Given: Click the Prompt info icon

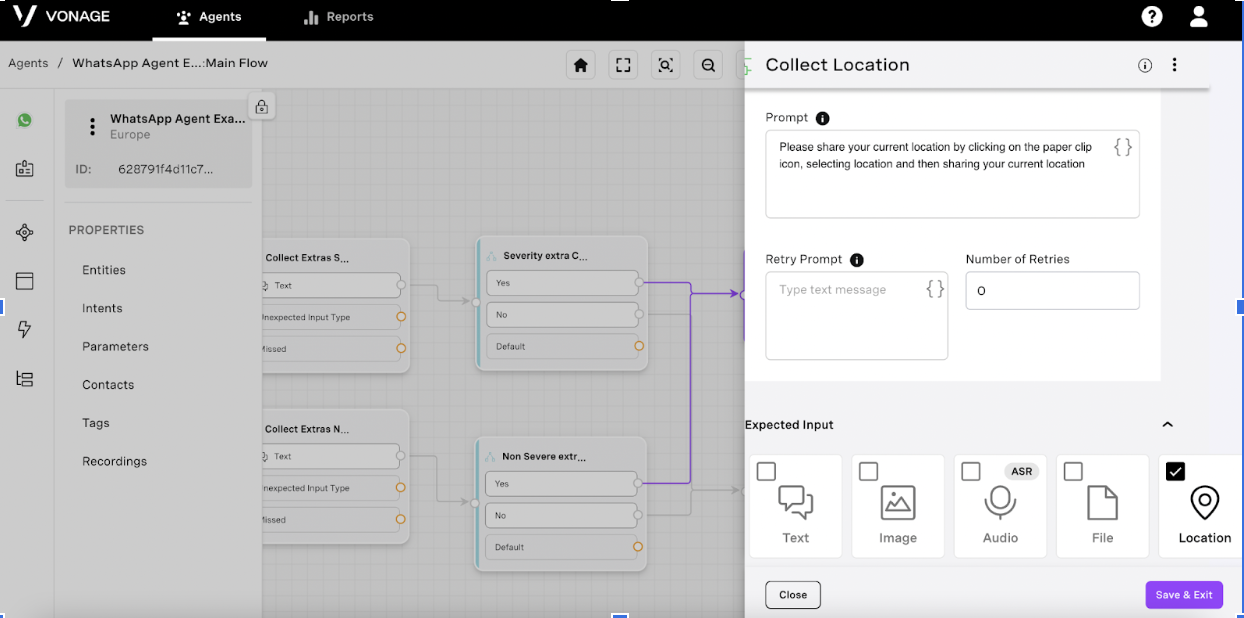Looking at the screenshot, I should coord(823,118).
